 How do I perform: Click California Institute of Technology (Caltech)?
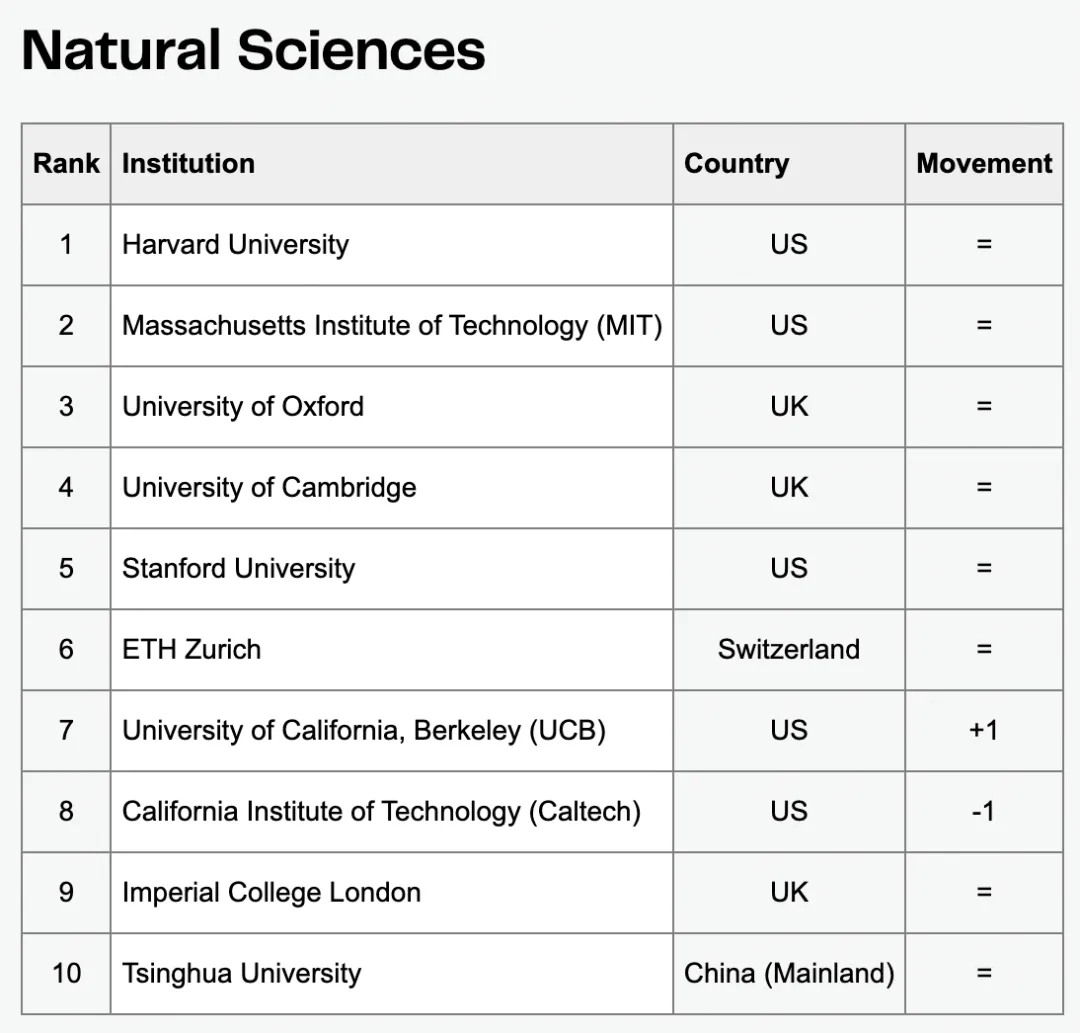coord(381,812)
